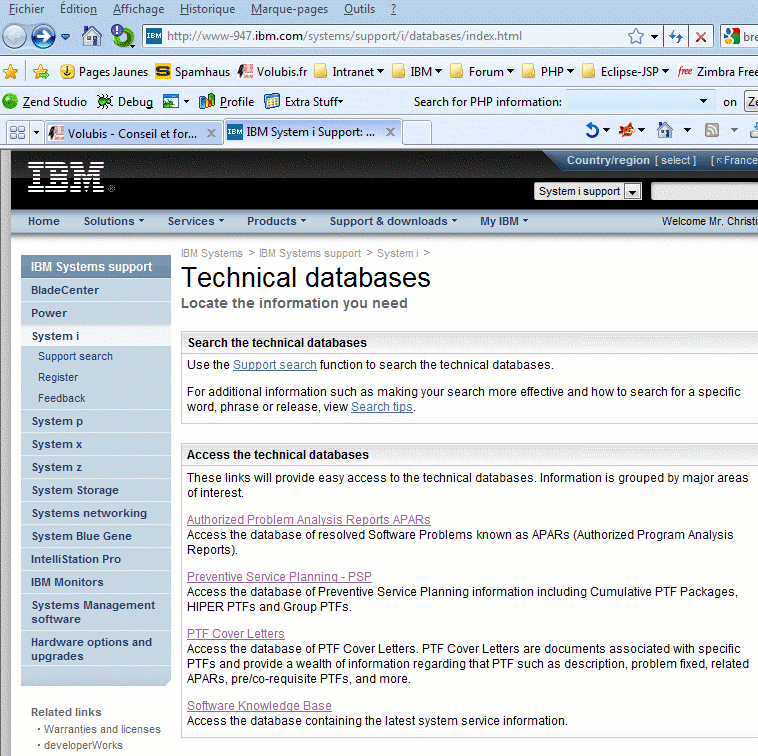Image resolution: width=758 pixels, height=756 pixels.
Task: Click the RSS feed icon
Action: pyautogui.click(x=712, y=130)
